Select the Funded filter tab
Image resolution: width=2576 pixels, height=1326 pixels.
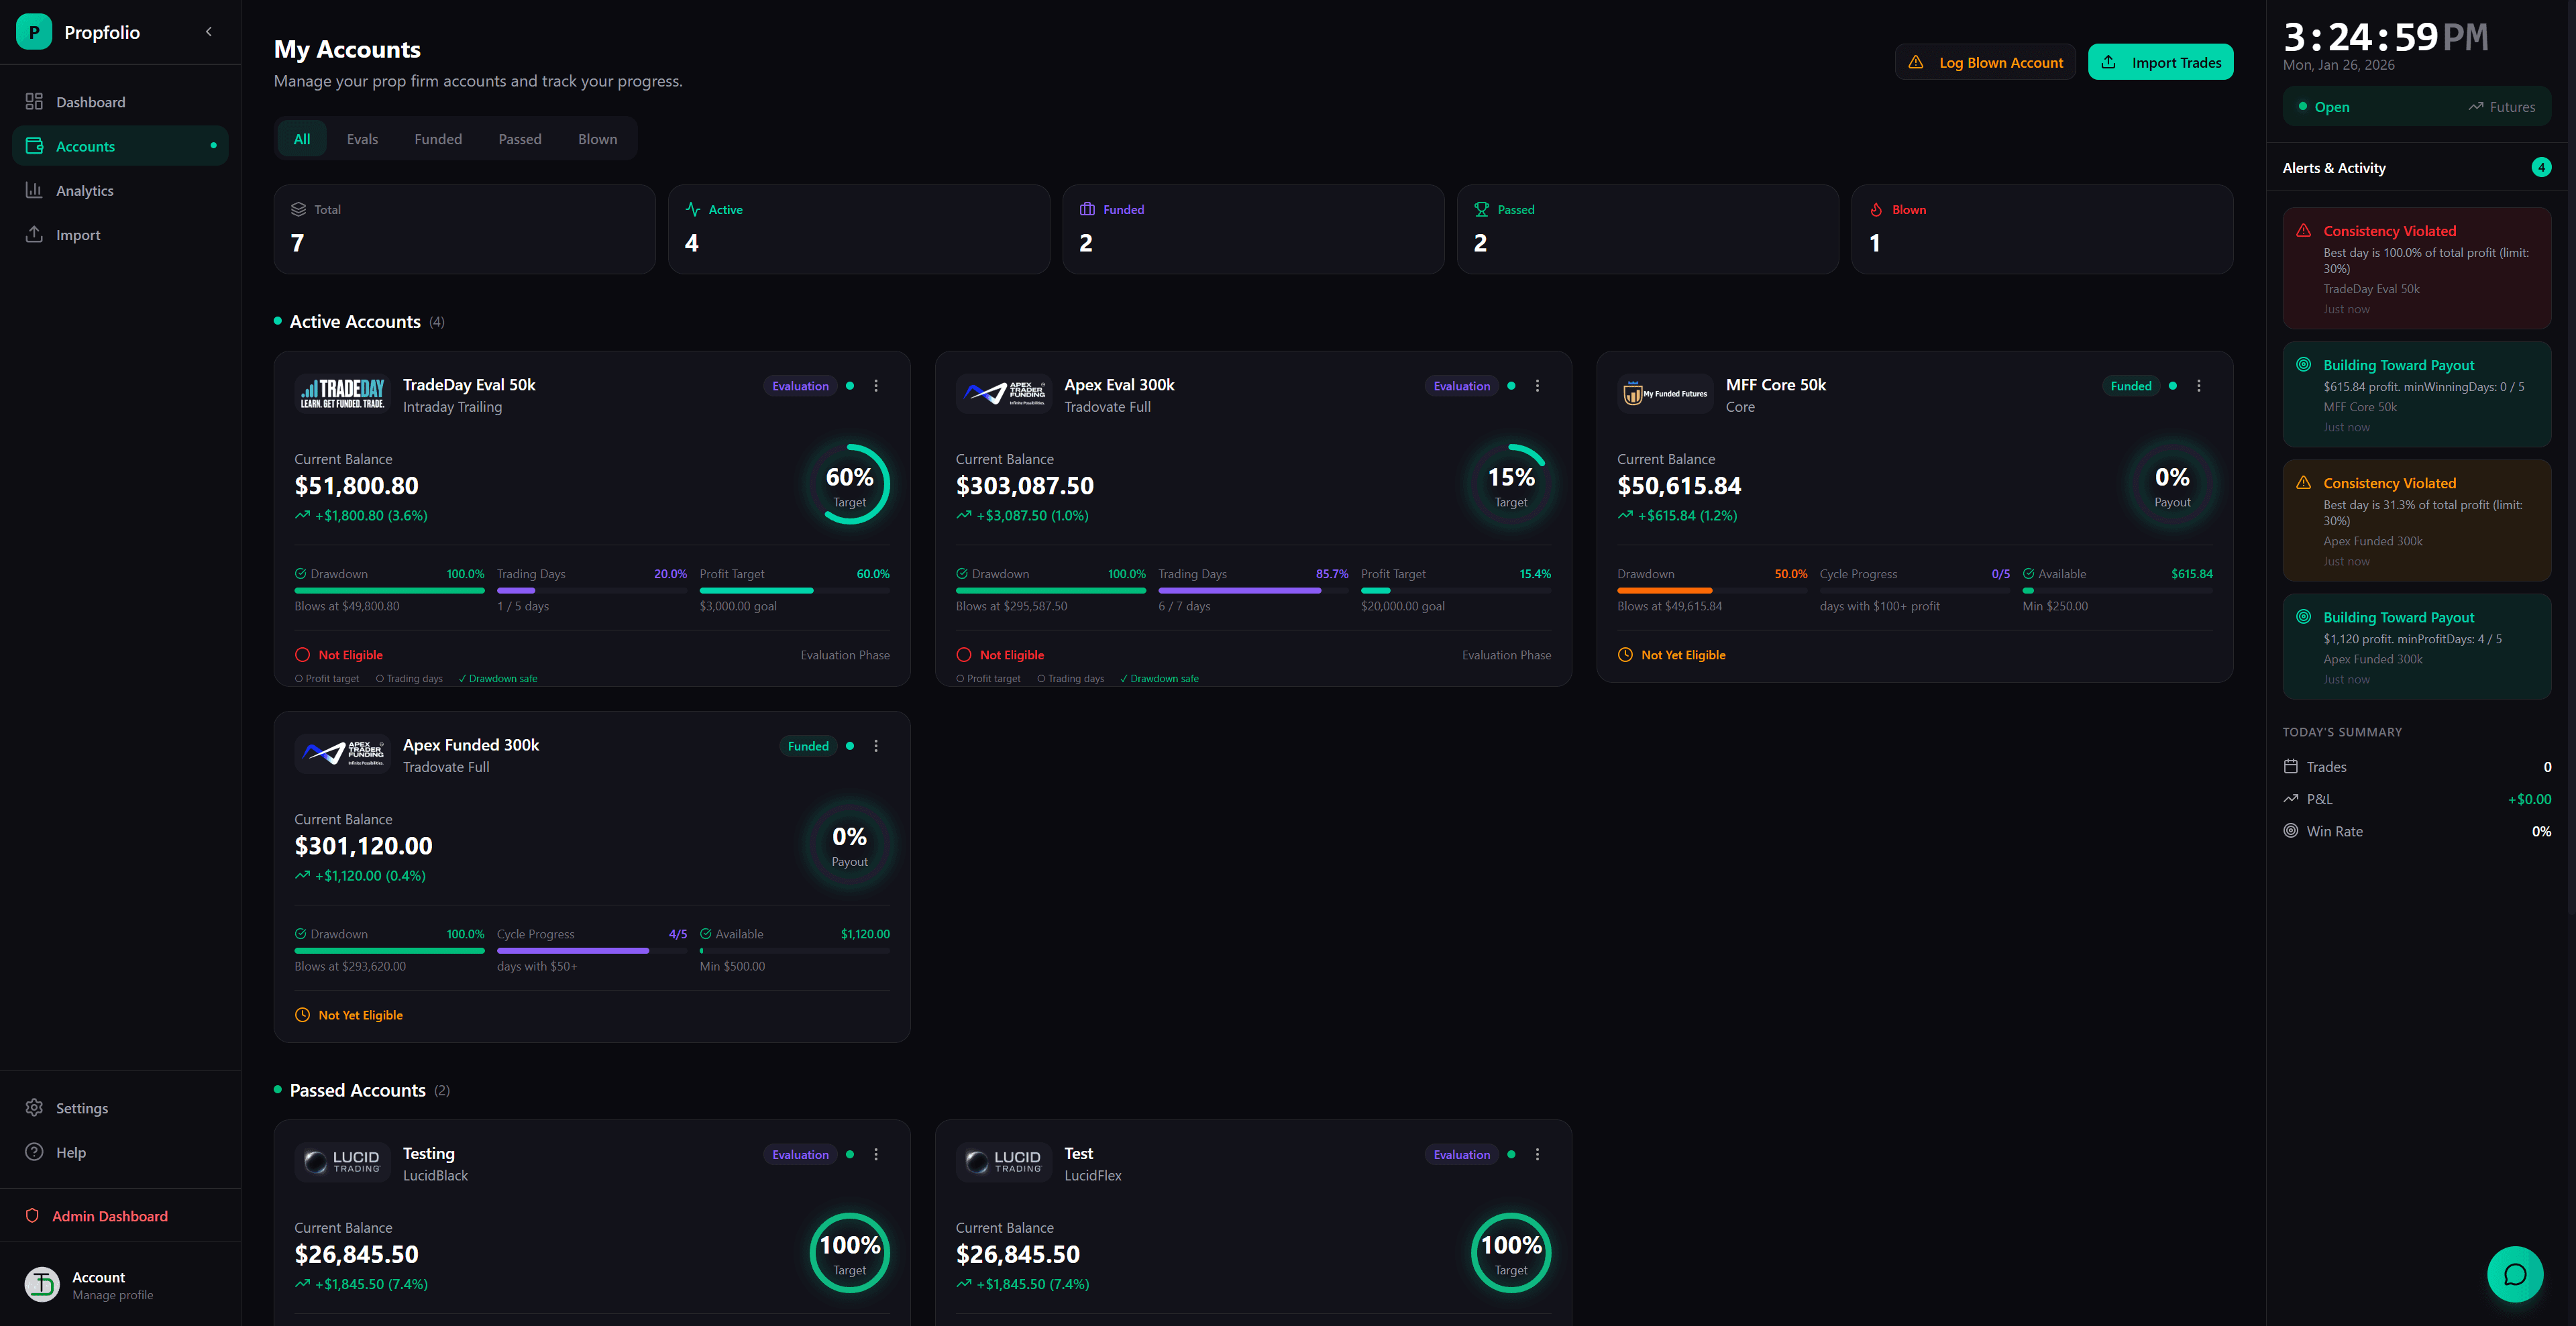click(x=438, y=139)
